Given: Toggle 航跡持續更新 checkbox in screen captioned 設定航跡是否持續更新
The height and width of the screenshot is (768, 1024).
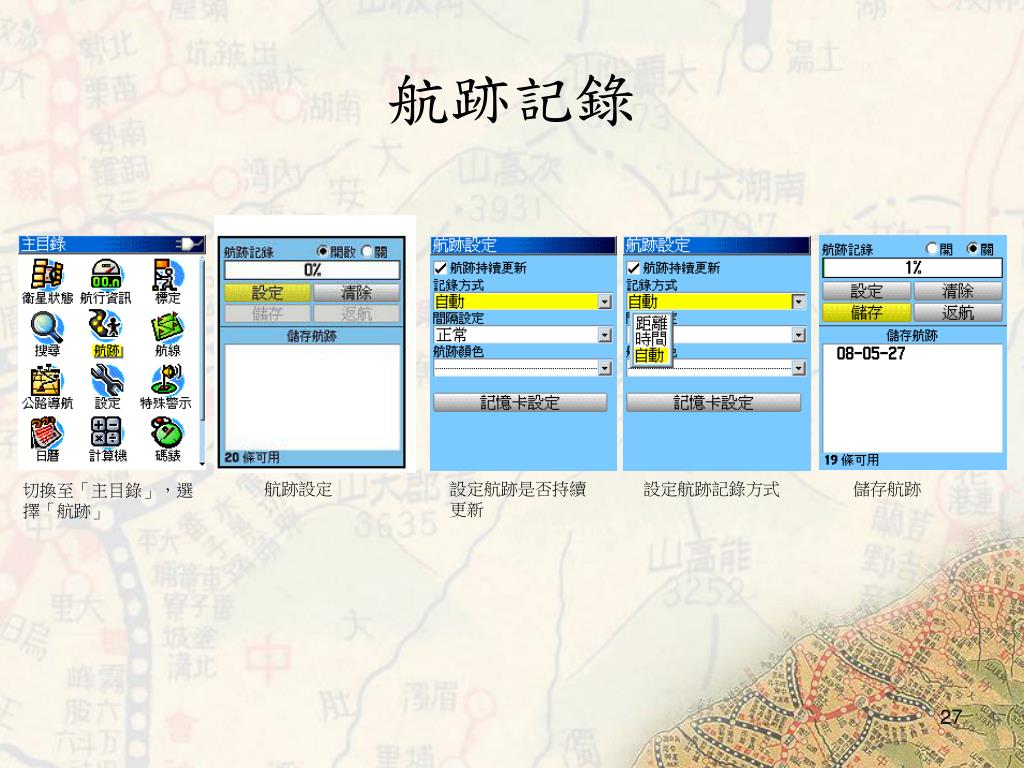Looking at the screenshot, I should [x=440, y=268].
